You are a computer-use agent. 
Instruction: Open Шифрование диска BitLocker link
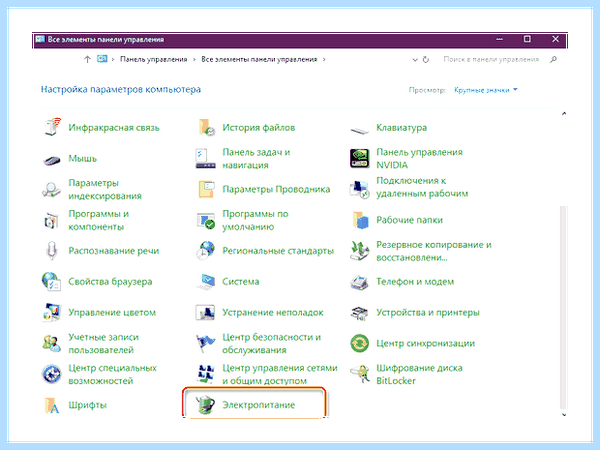point(419,374)
